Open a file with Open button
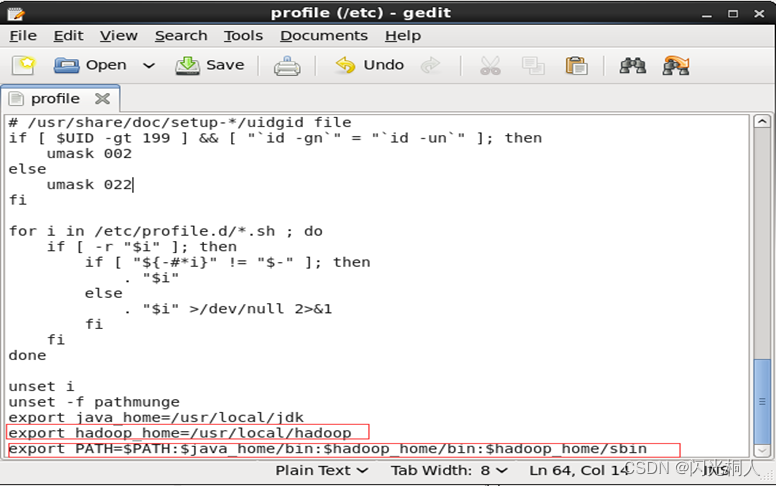 (x=90, y=65)
